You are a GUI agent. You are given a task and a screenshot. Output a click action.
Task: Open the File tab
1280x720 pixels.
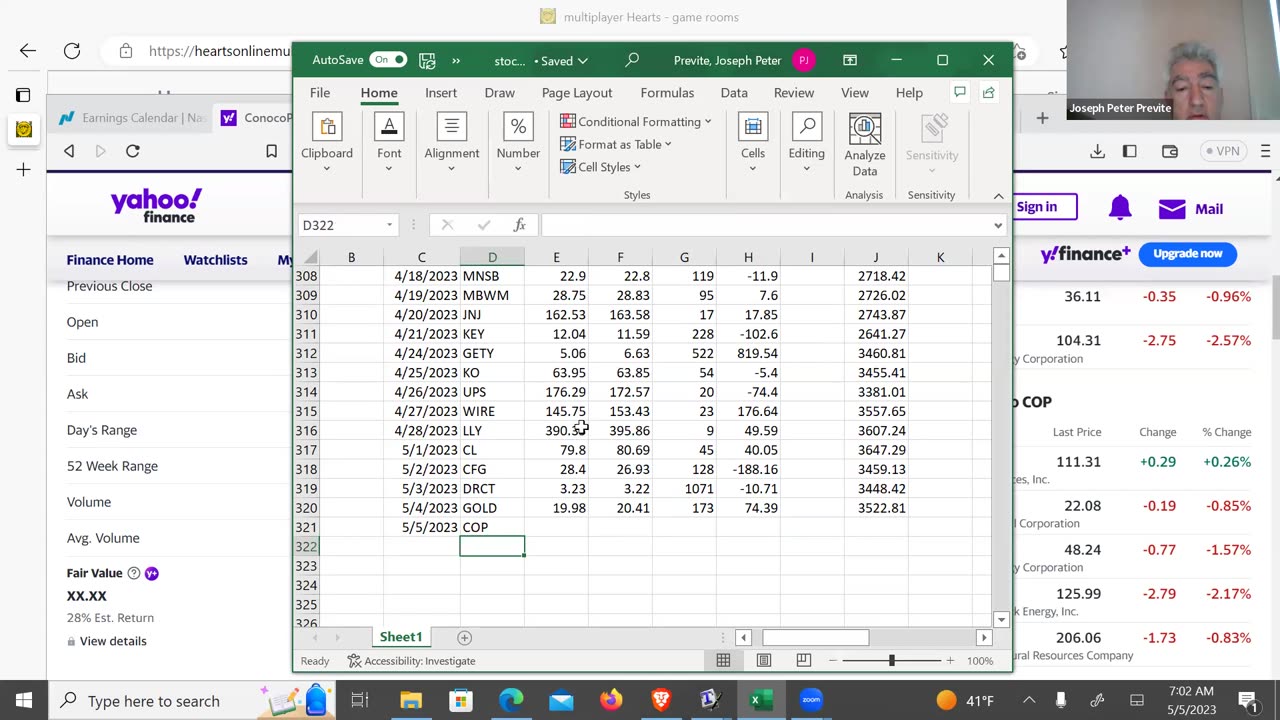click(x=320, y=92)
